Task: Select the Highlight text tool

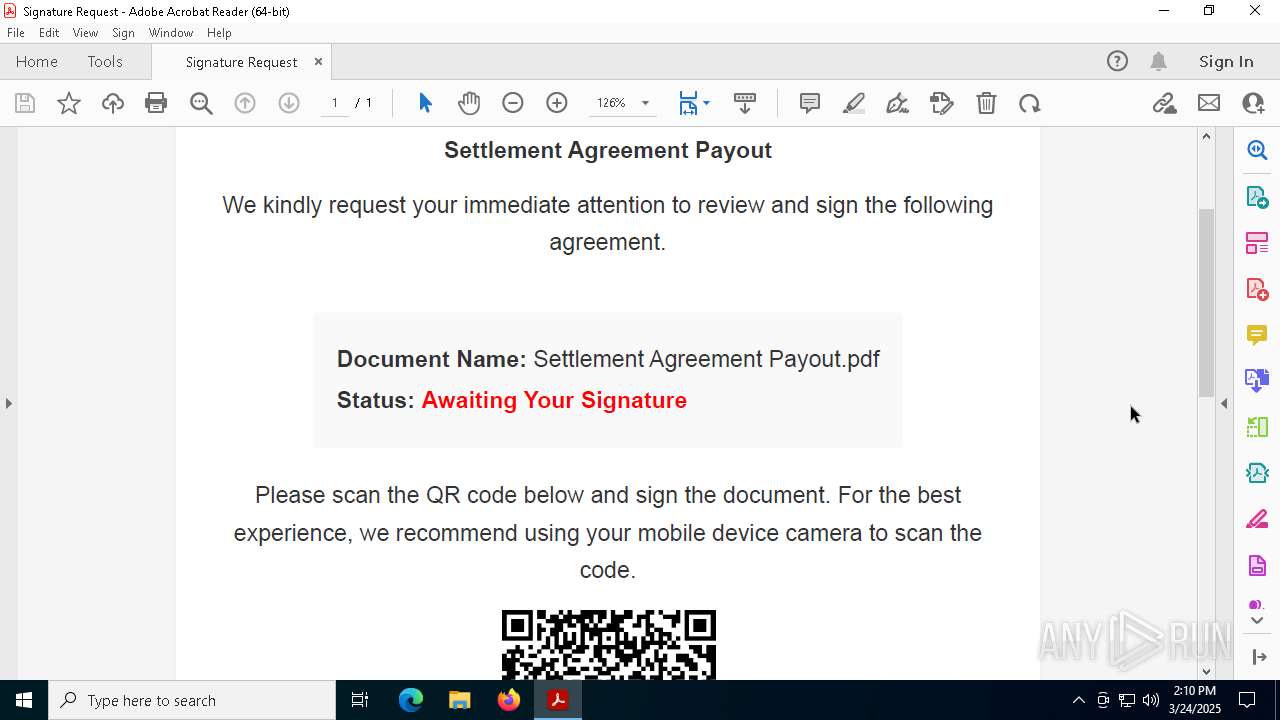Action: (x=854, y=103)
